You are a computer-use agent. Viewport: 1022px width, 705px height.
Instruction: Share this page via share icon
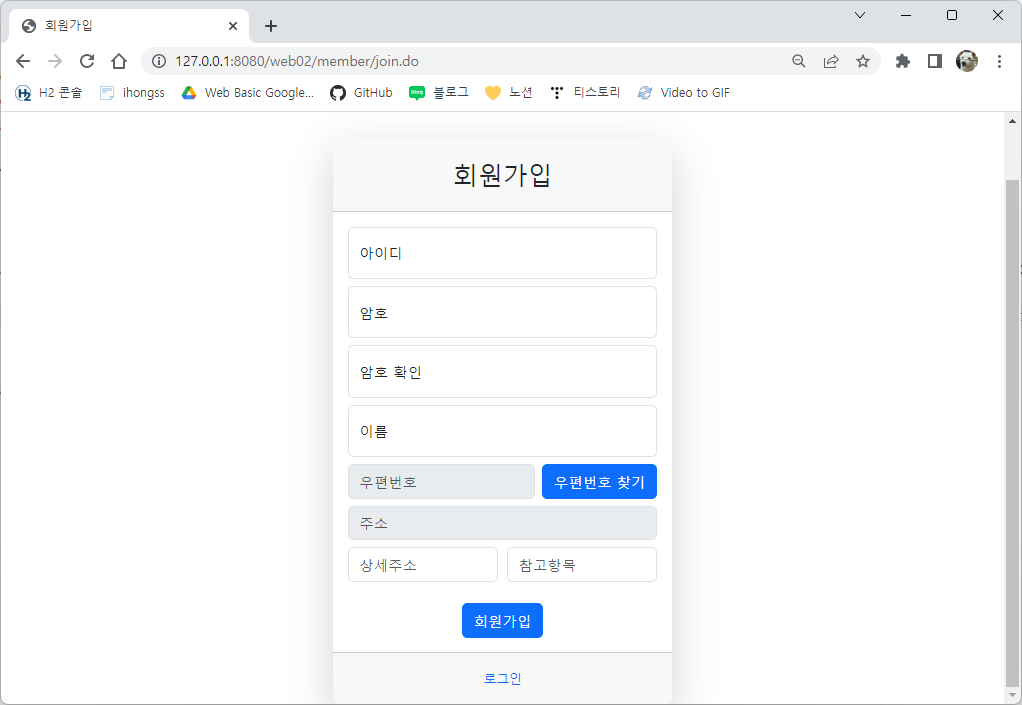(830, 61)
